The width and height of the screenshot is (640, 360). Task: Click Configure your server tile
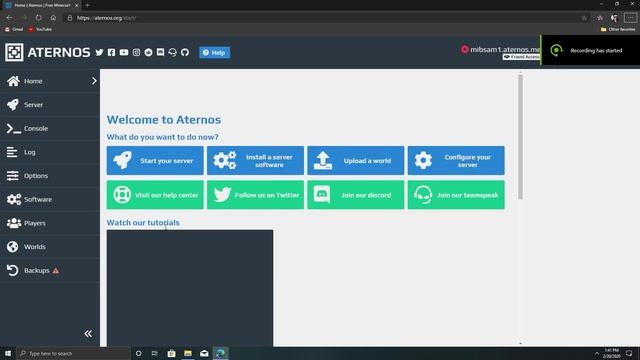(456, 160)
